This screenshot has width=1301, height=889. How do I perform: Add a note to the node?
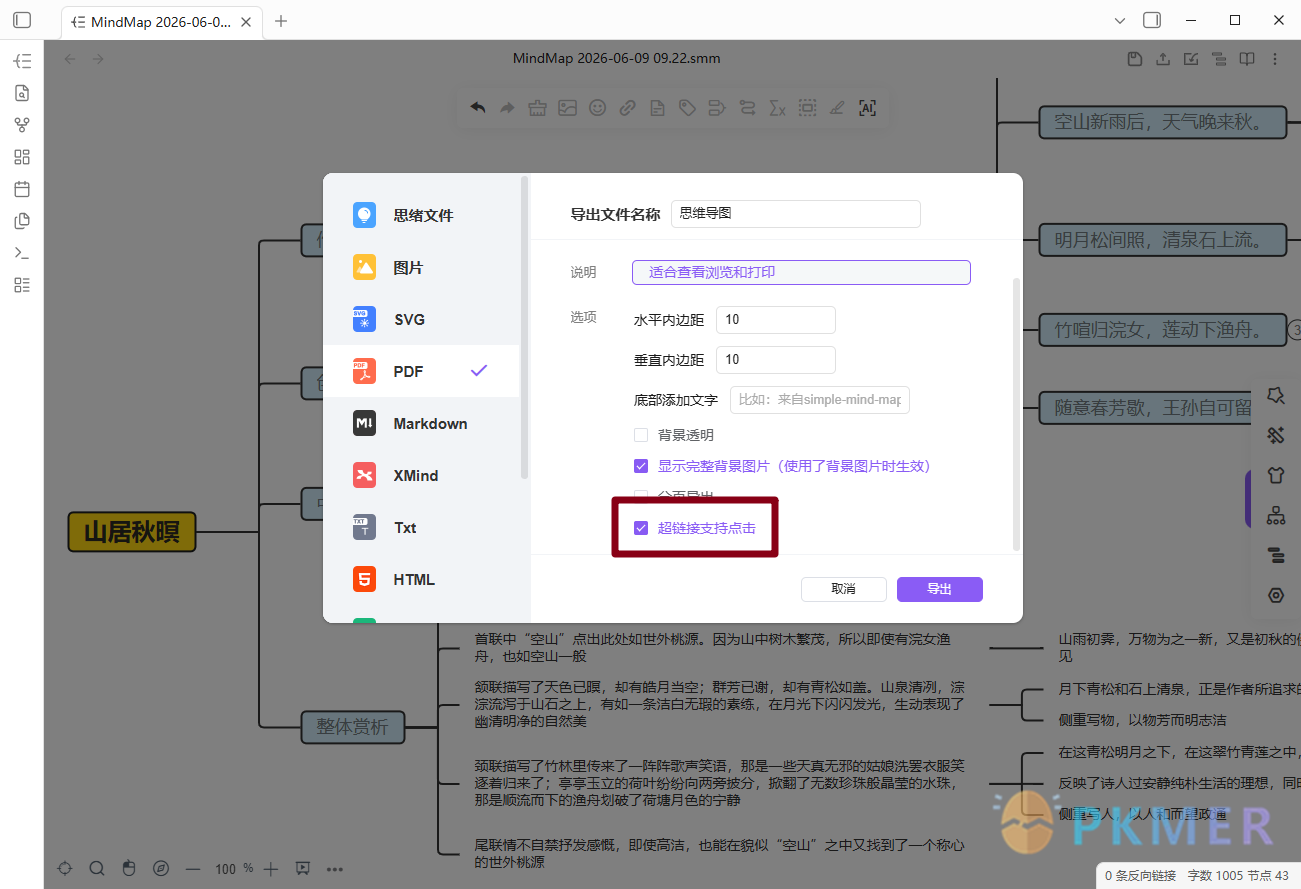(x=657, y=108)
